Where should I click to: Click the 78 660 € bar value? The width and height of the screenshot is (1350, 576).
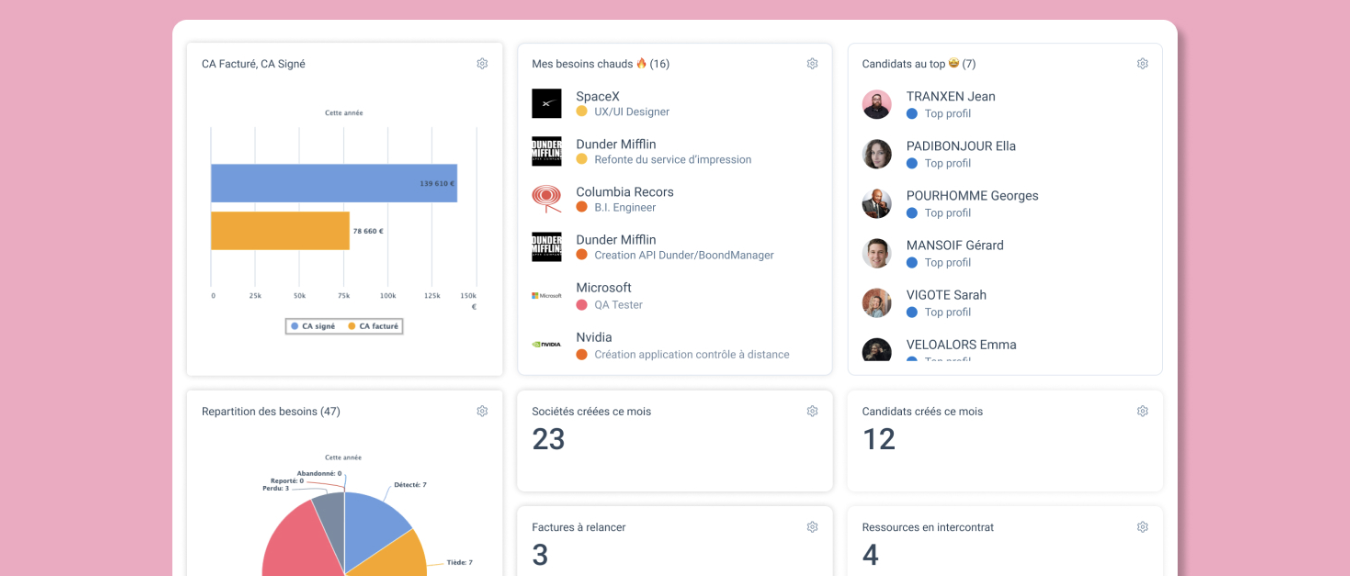pos(368,231)
